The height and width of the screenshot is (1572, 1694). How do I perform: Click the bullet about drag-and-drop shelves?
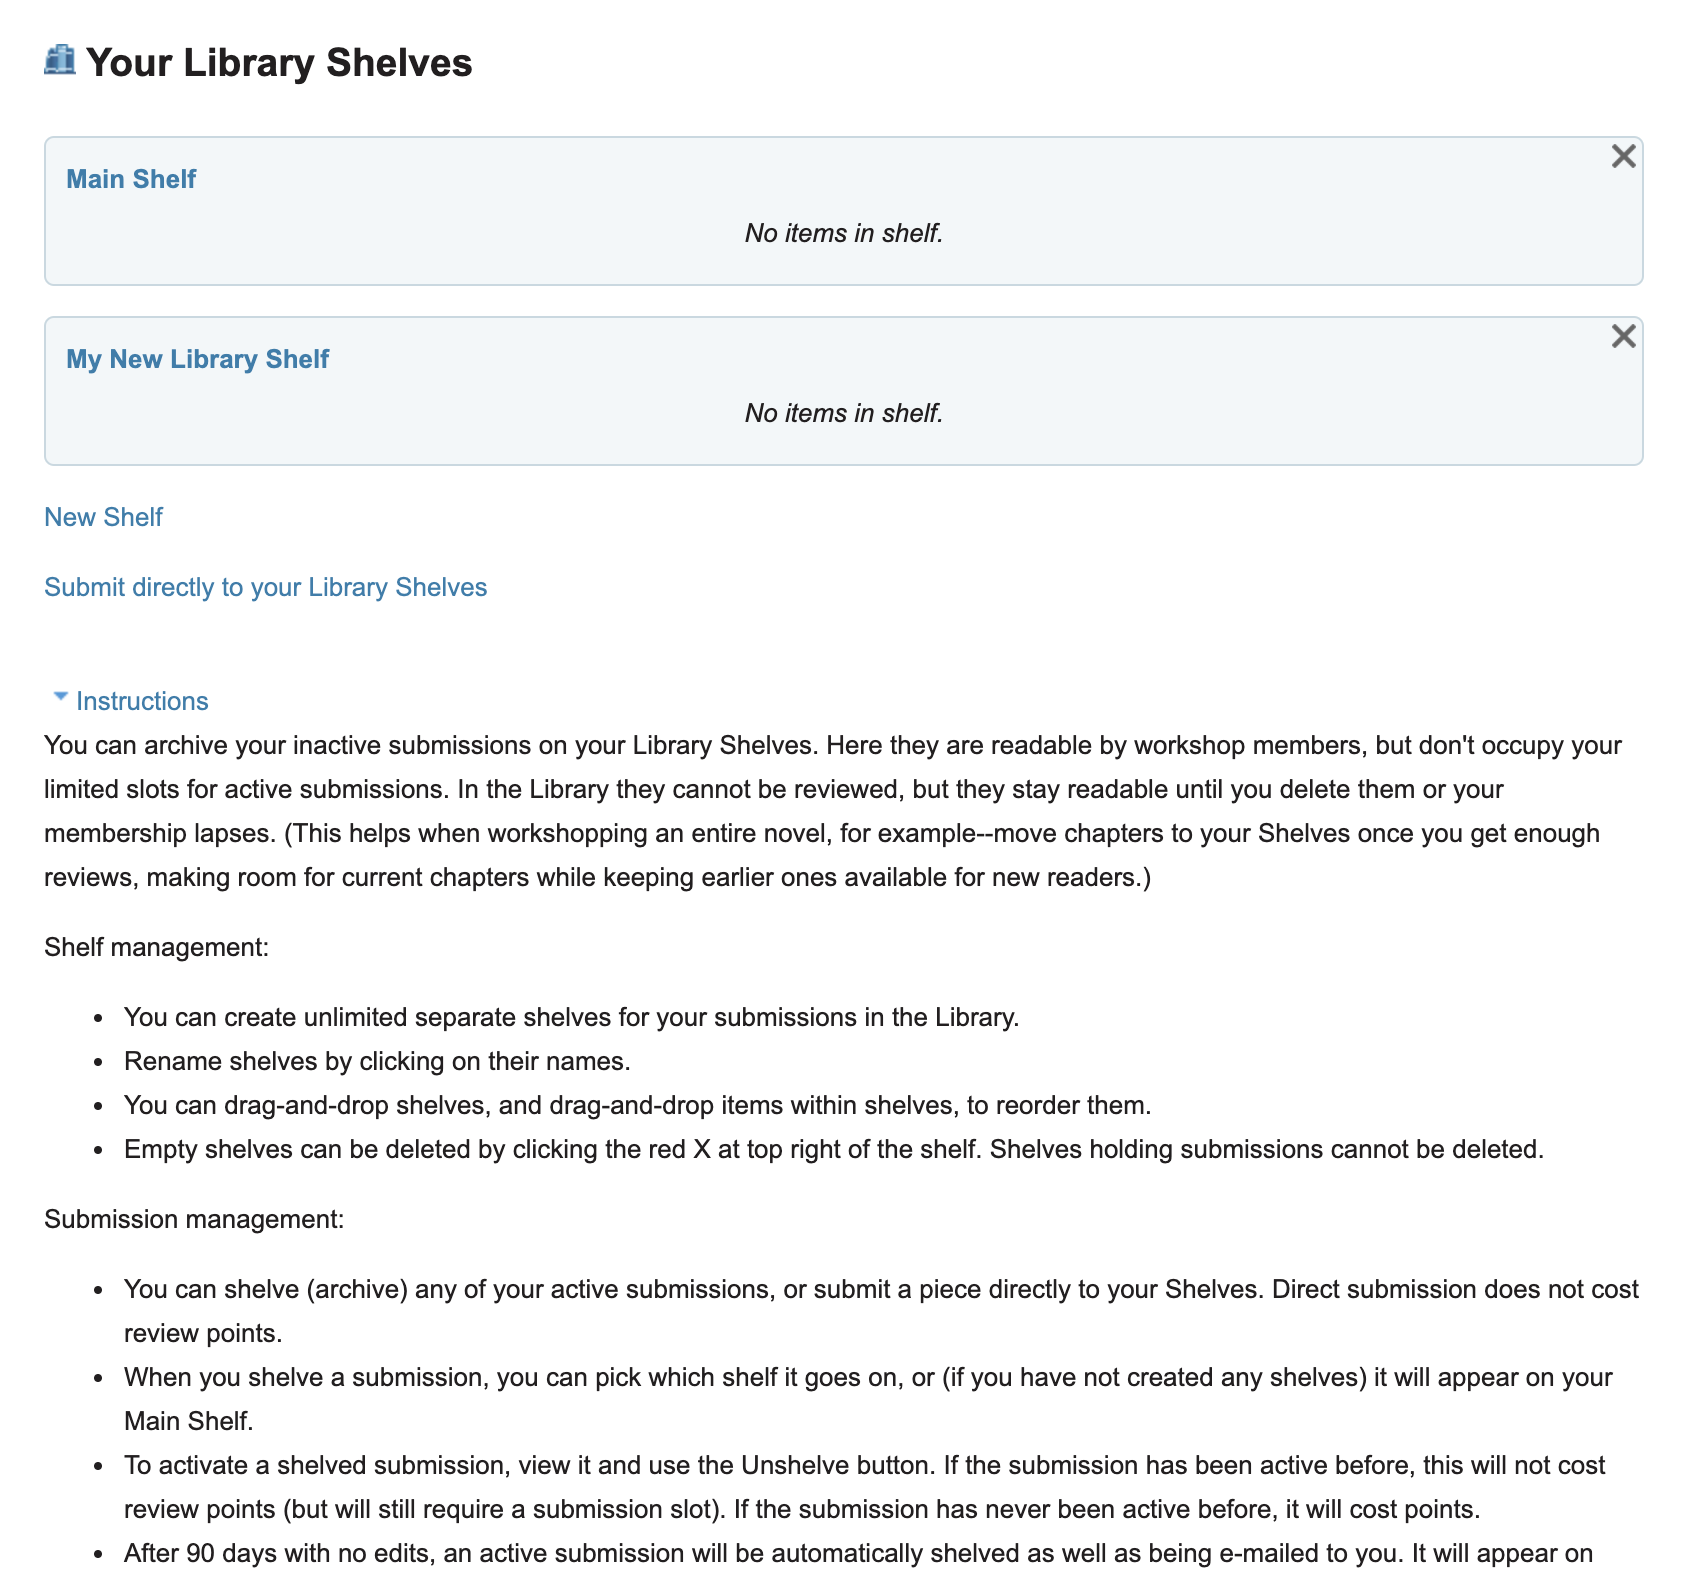click(x=638, y=1105)
